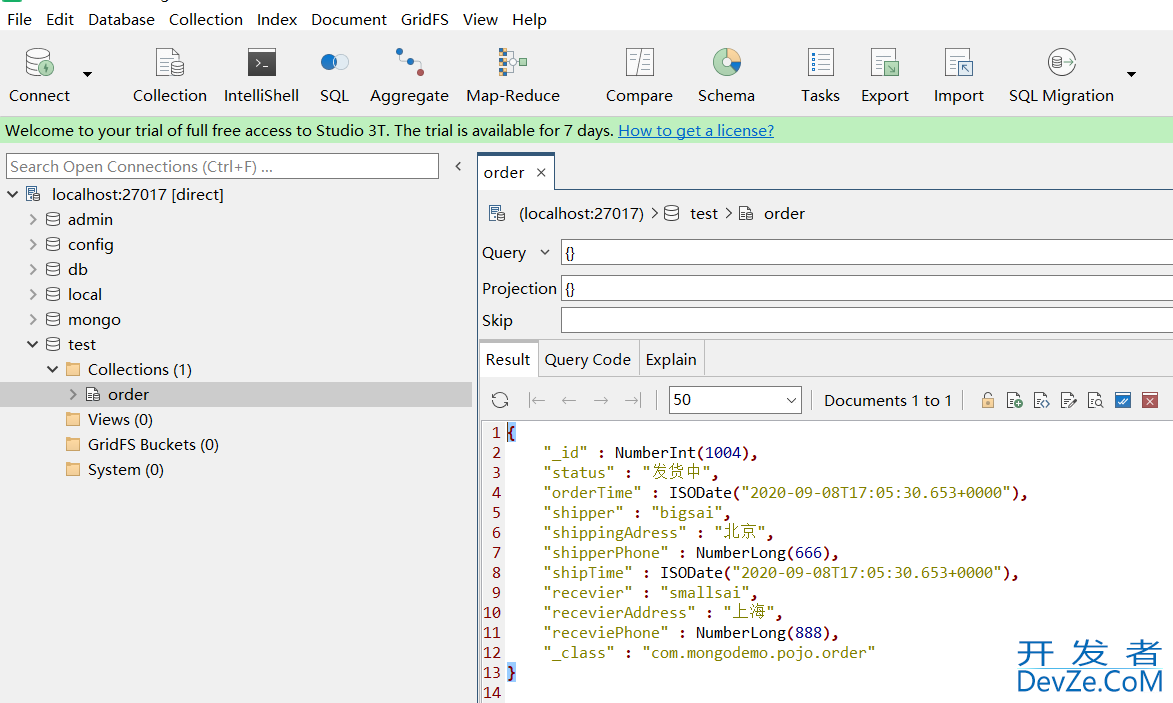Click into the Query input field
Viewport: 1173px width, 703px height.
(x=867, y=253)
